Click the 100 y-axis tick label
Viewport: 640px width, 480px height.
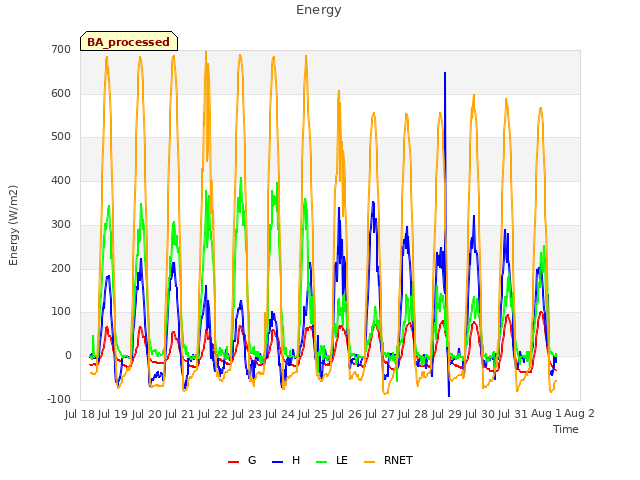pyautogui.click(x=61, y=312)
